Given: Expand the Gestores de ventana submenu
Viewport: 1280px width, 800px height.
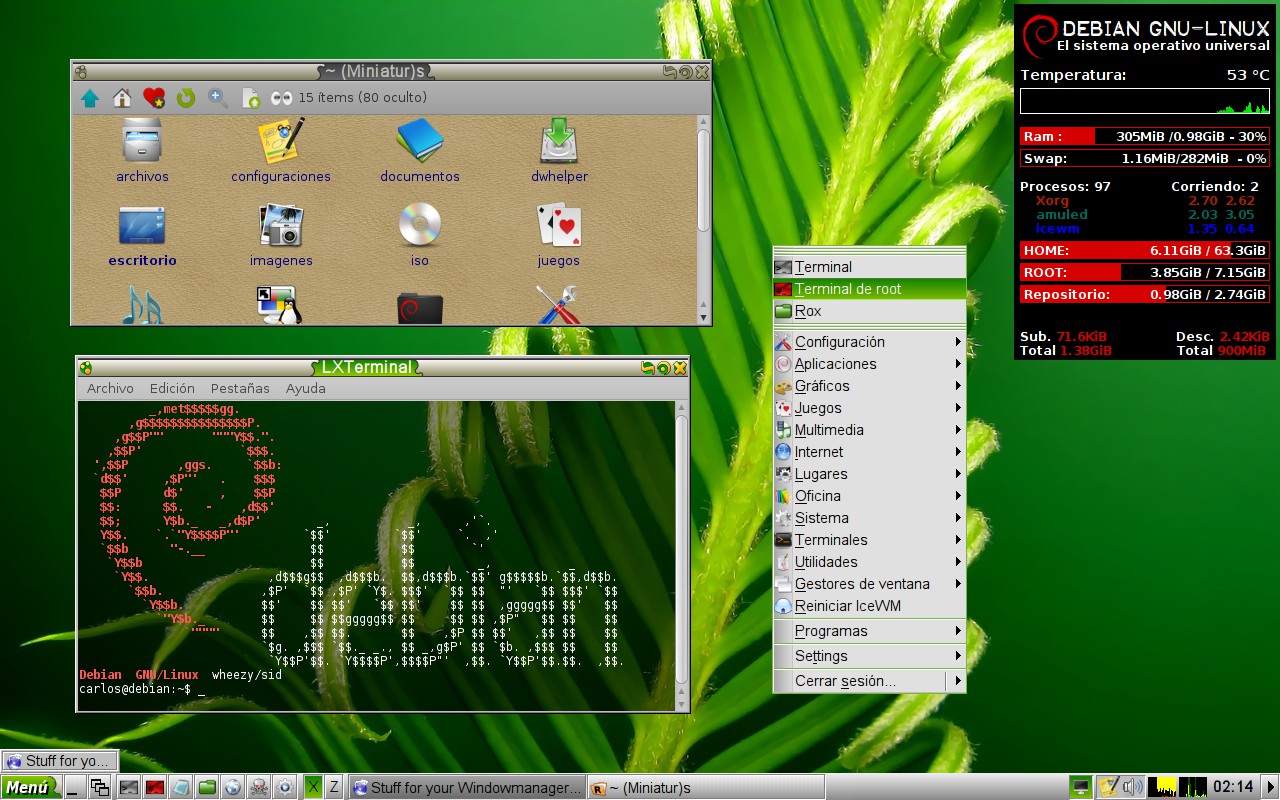Looking at the screenshot, I should coord(869,584).
